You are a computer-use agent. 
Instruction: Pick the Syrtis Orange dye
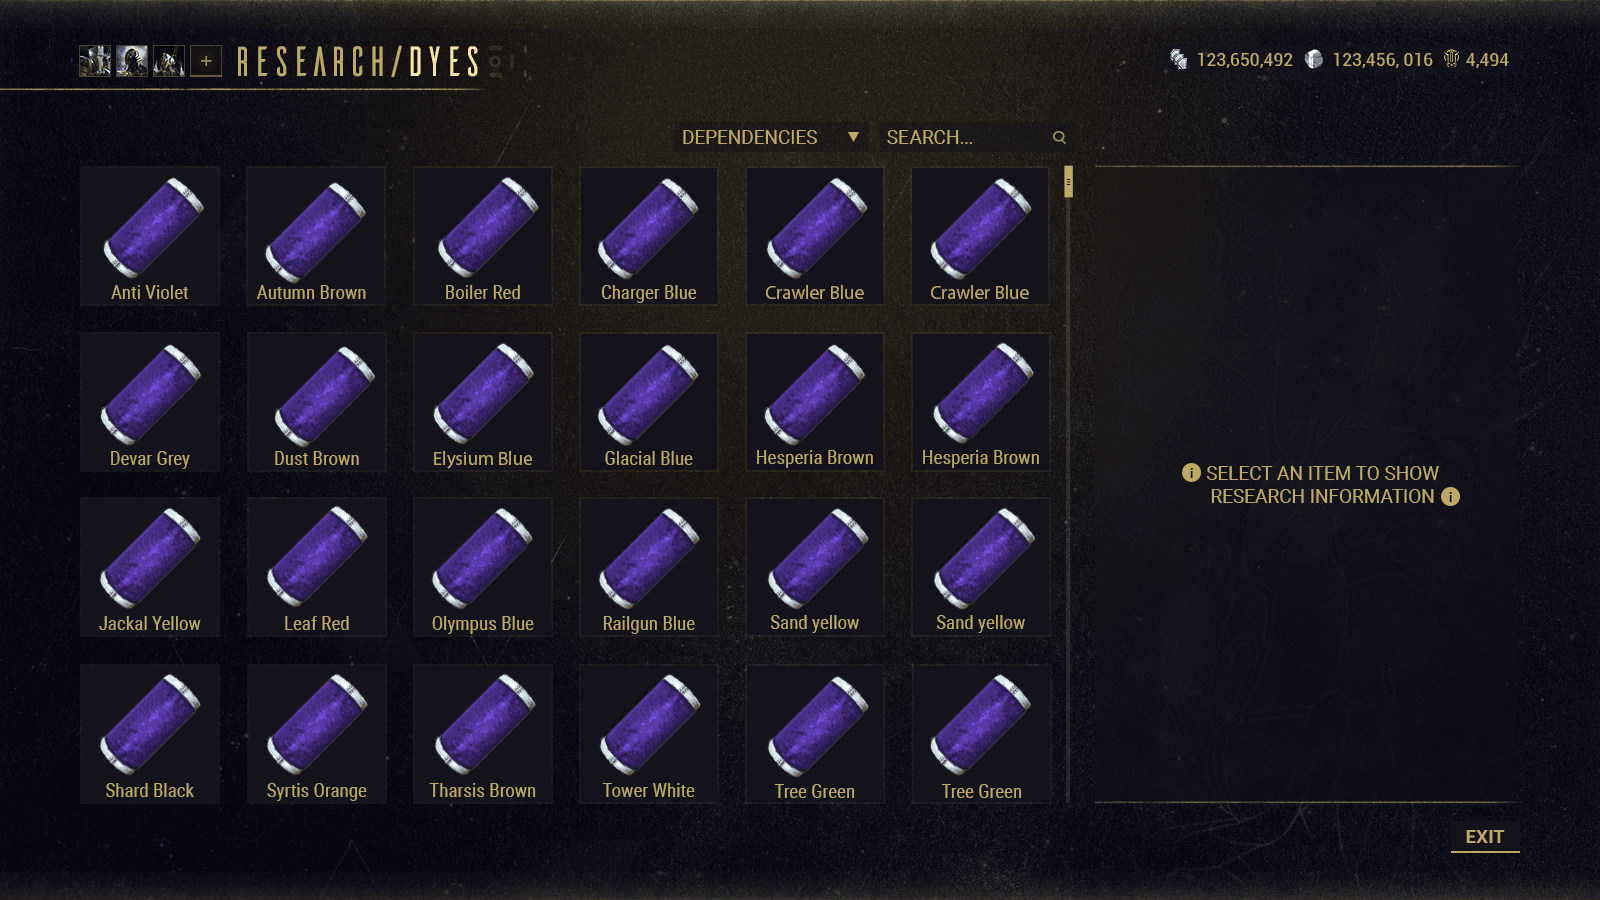[x=316, y=734]
